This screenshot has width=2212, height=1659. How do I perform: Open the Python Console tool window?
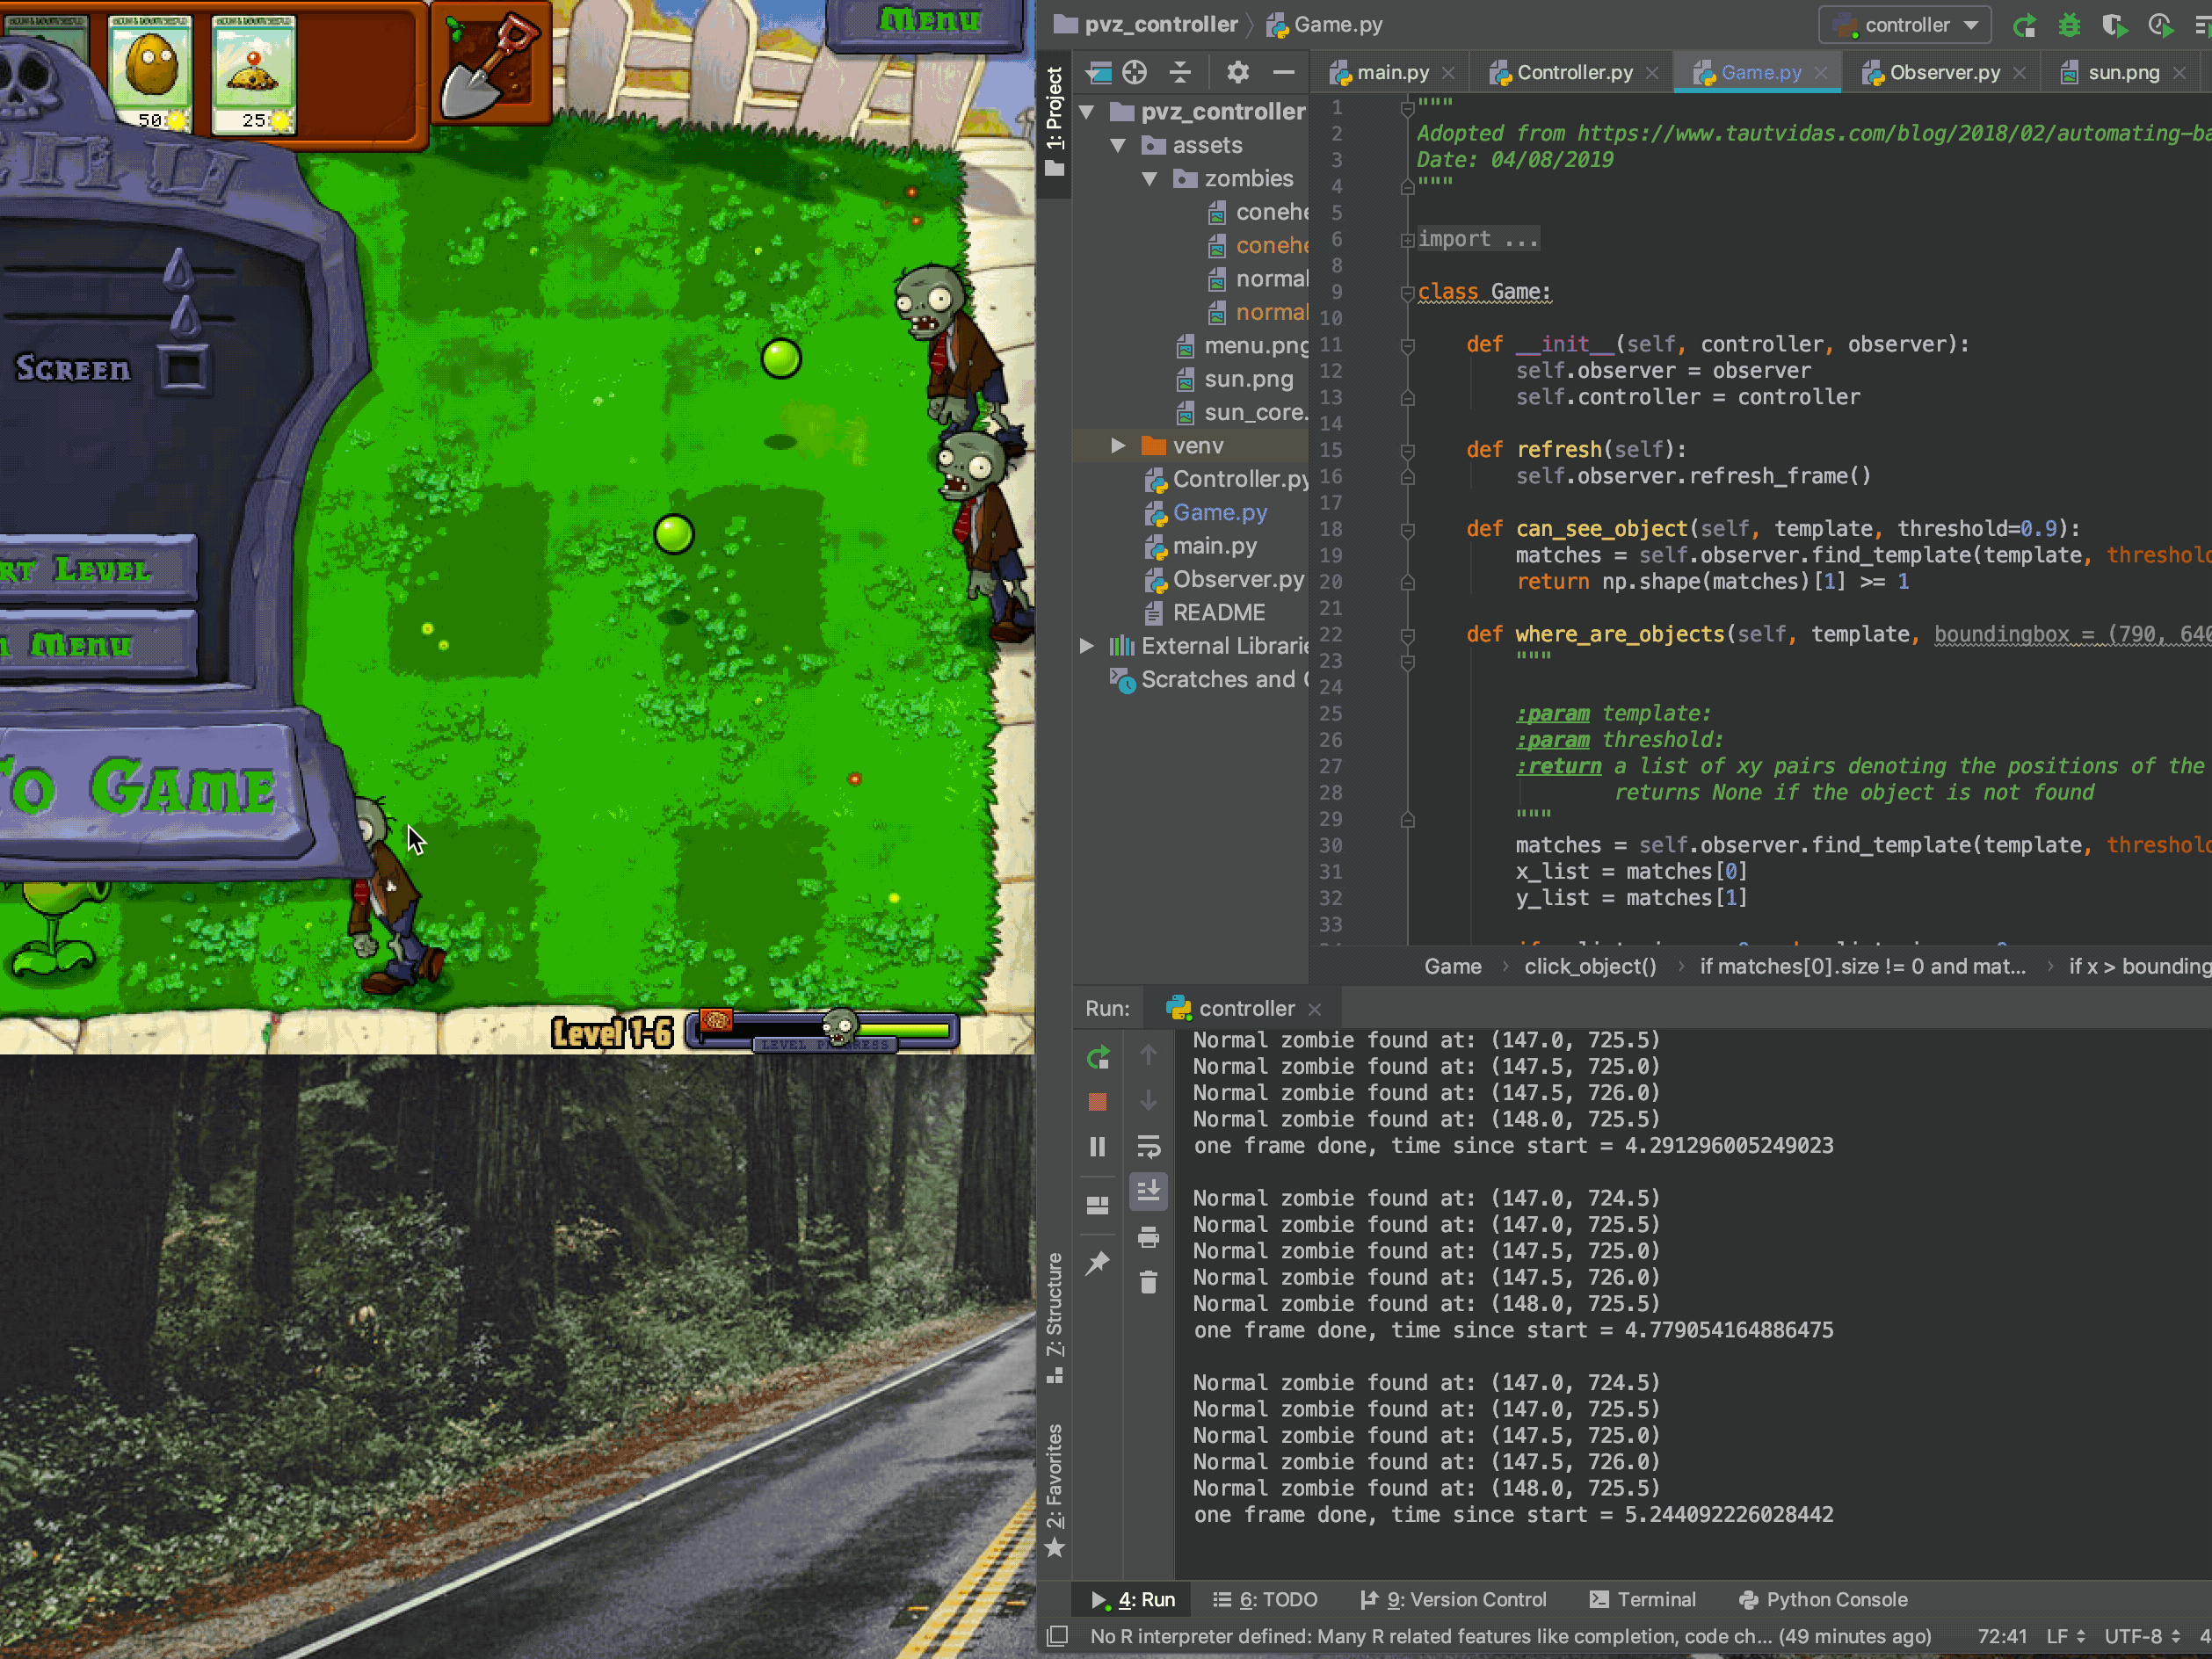coord(1822,1599)
